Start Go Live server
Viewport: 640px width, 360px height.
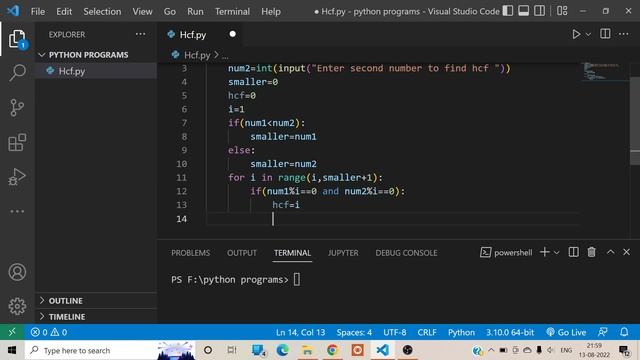pyautogui.click(x=566, y=332)
